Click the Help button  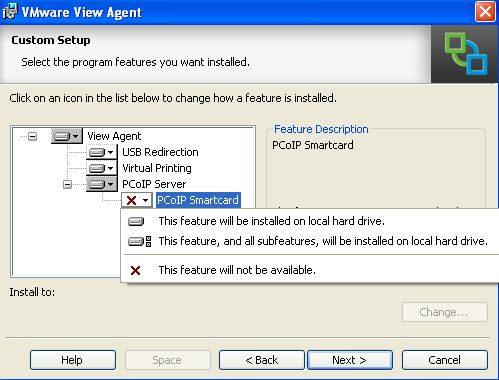point(73,360)
